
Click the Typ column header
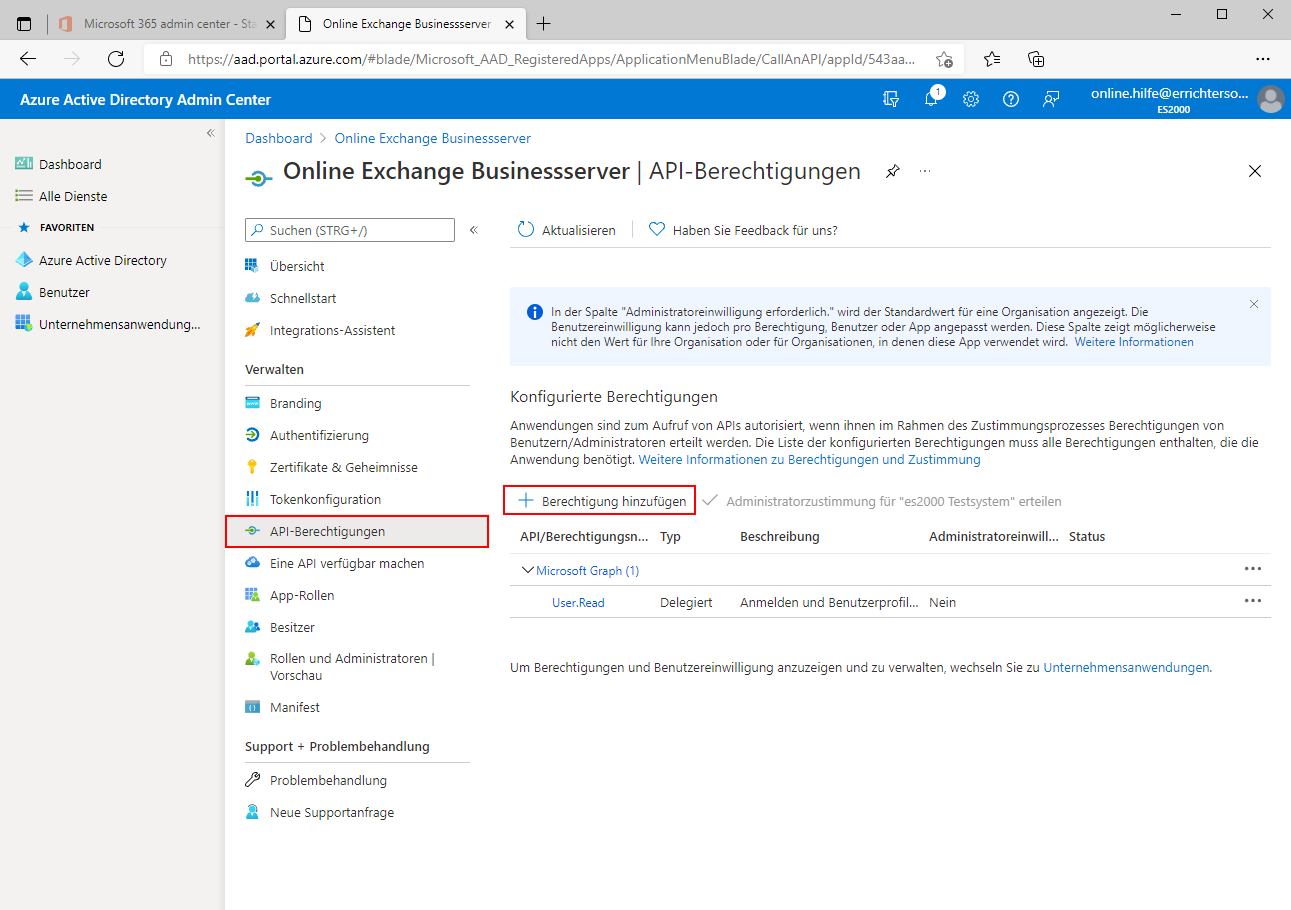point(670,537)
